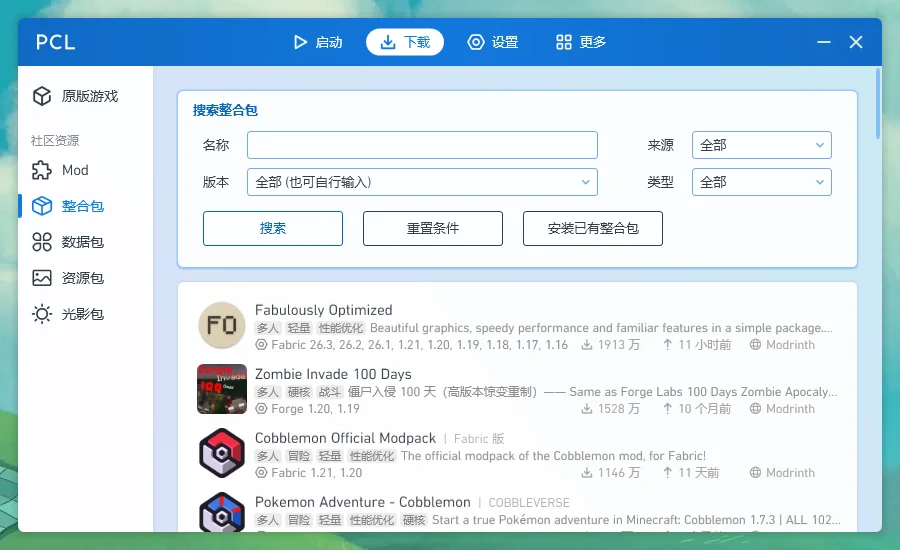
Task: Click the Zombie Invade 100 Days thumbnail
Action: point(222,389)
